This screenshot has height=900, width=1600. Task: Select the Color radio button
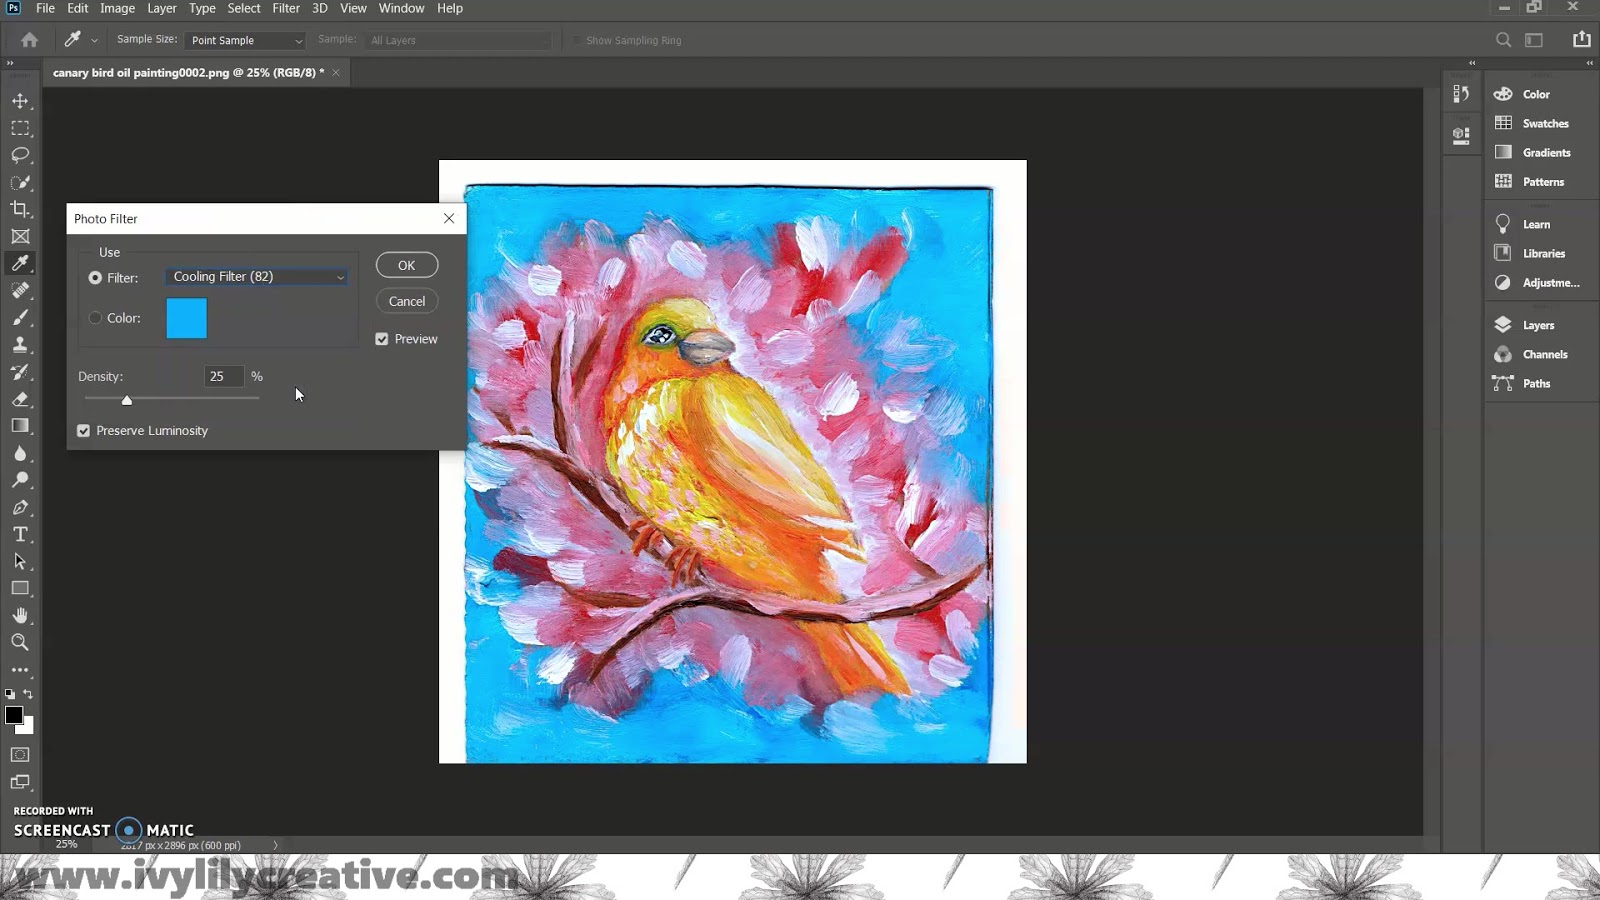(x=95, y=318)
